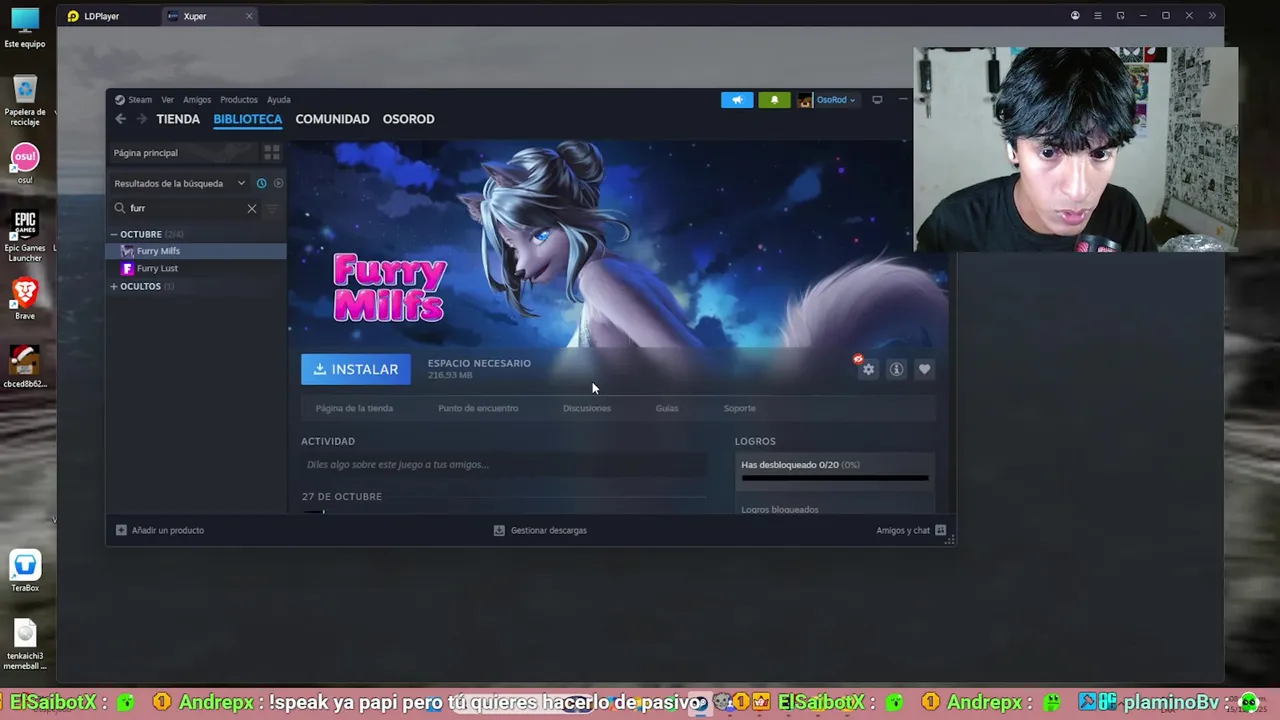Open the game settings gear icon
Viewport: 1280px width, 720px height.
[868, 370]
